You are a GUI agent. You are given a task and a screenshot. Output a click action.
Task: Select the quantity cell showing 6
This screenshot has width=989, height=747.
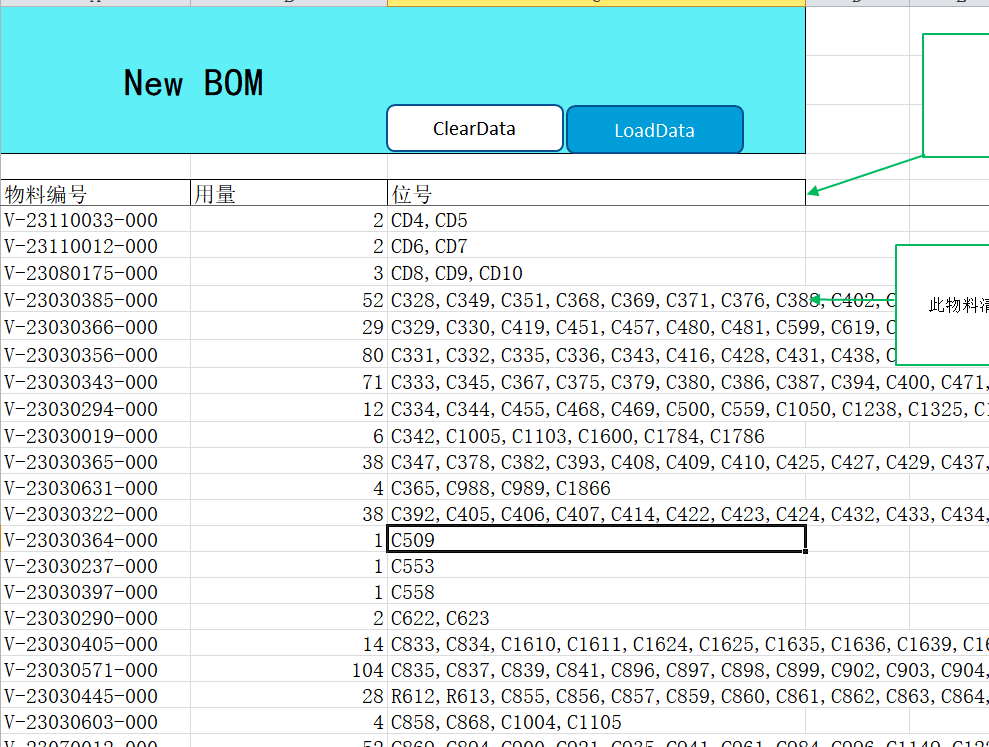pos(289,435)
